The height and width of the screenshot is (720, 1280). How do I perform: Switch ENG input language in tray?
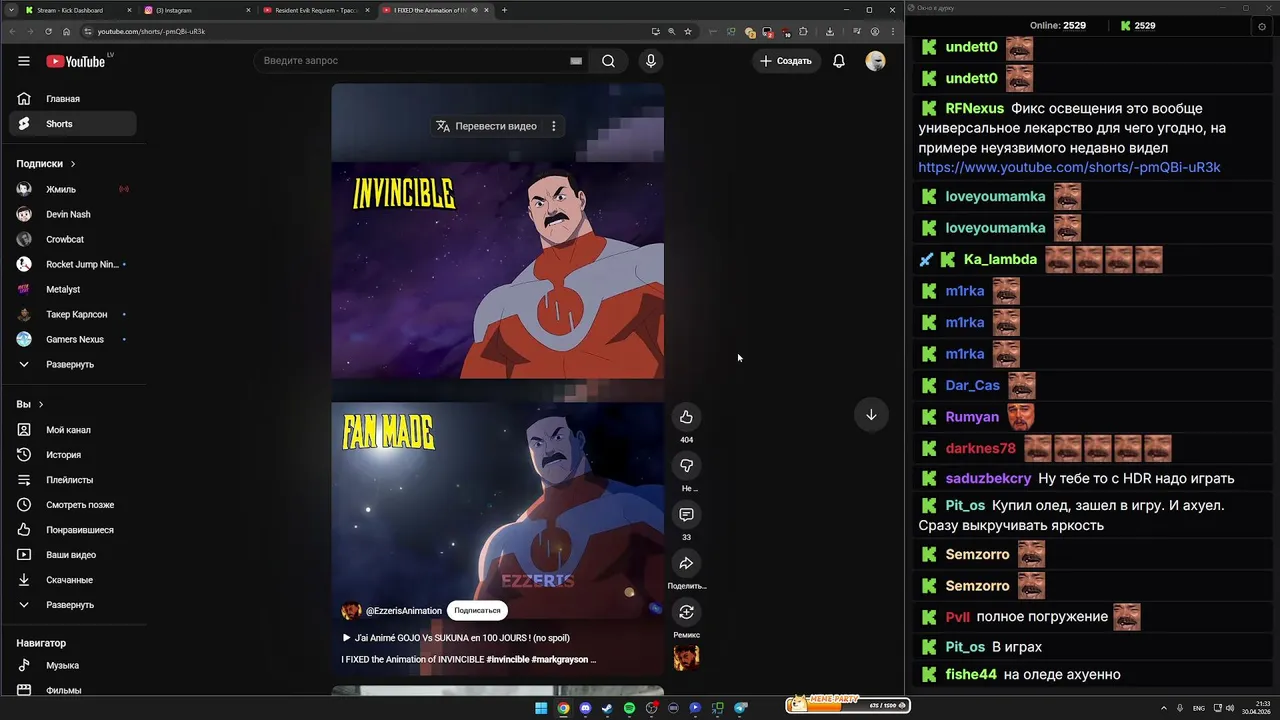tap(1199, 708)
